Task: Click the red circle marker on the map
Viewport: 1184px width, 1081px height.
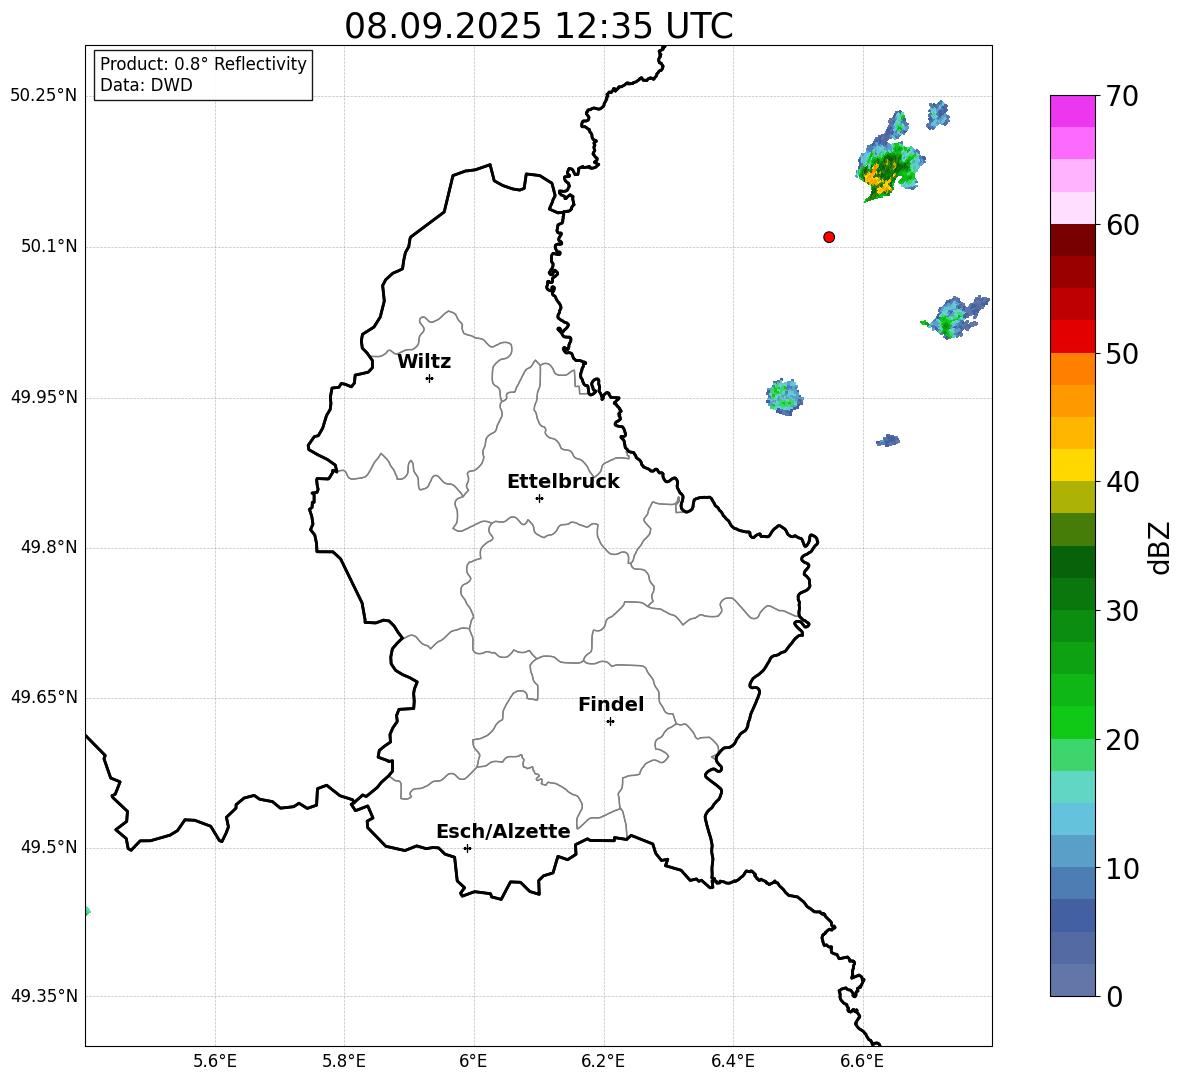Action: [x=829, y=237]
